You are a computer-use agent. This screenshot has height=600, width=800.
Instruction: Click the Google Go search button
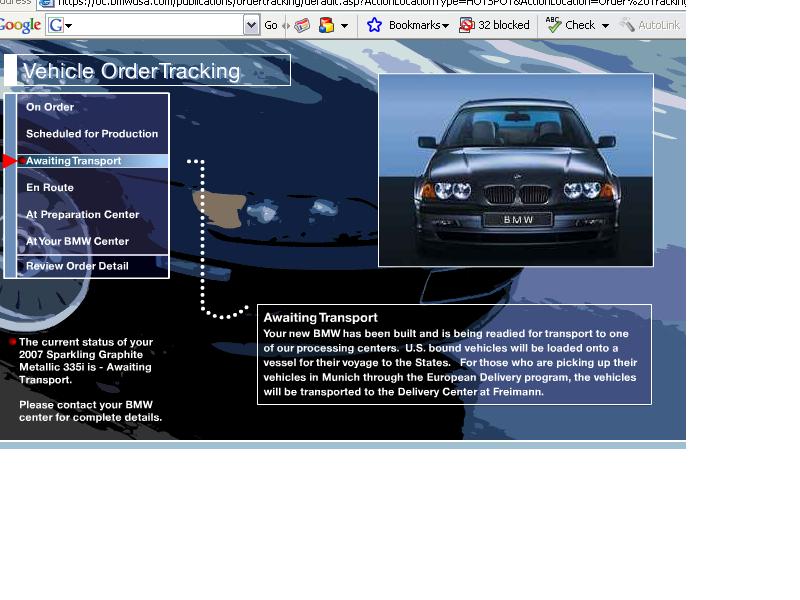click(x=271, y=25)
